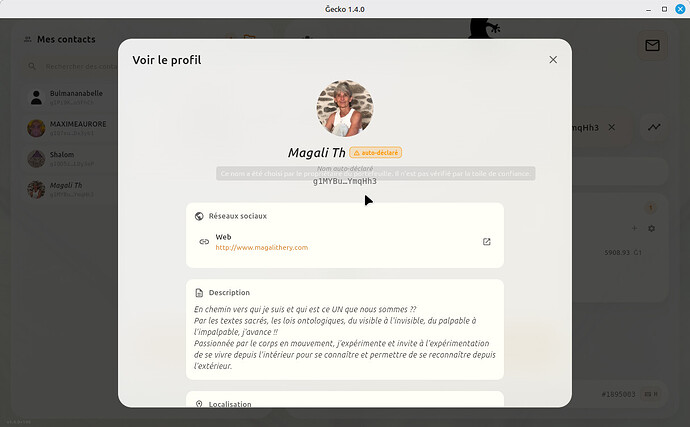The width and height of the screenshot is (690, 427).
Task: Click the orange notification badge 1
Action: [651, 208]
